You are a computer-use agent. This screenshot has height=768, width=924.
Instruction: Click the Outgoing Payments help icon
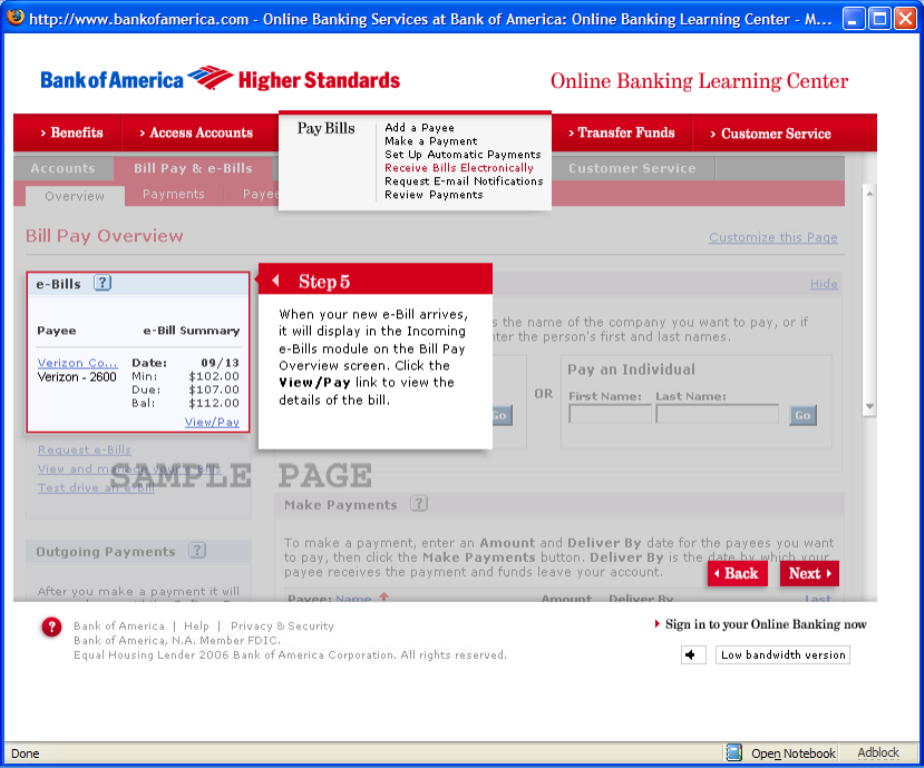(197, 550)
